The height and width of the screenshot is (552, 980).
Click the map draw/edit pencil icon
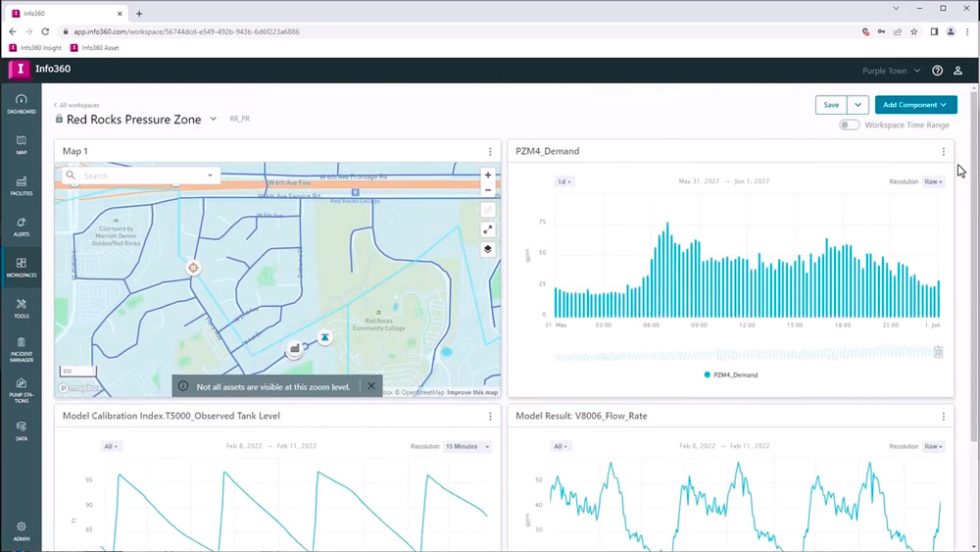click(488, 210)
